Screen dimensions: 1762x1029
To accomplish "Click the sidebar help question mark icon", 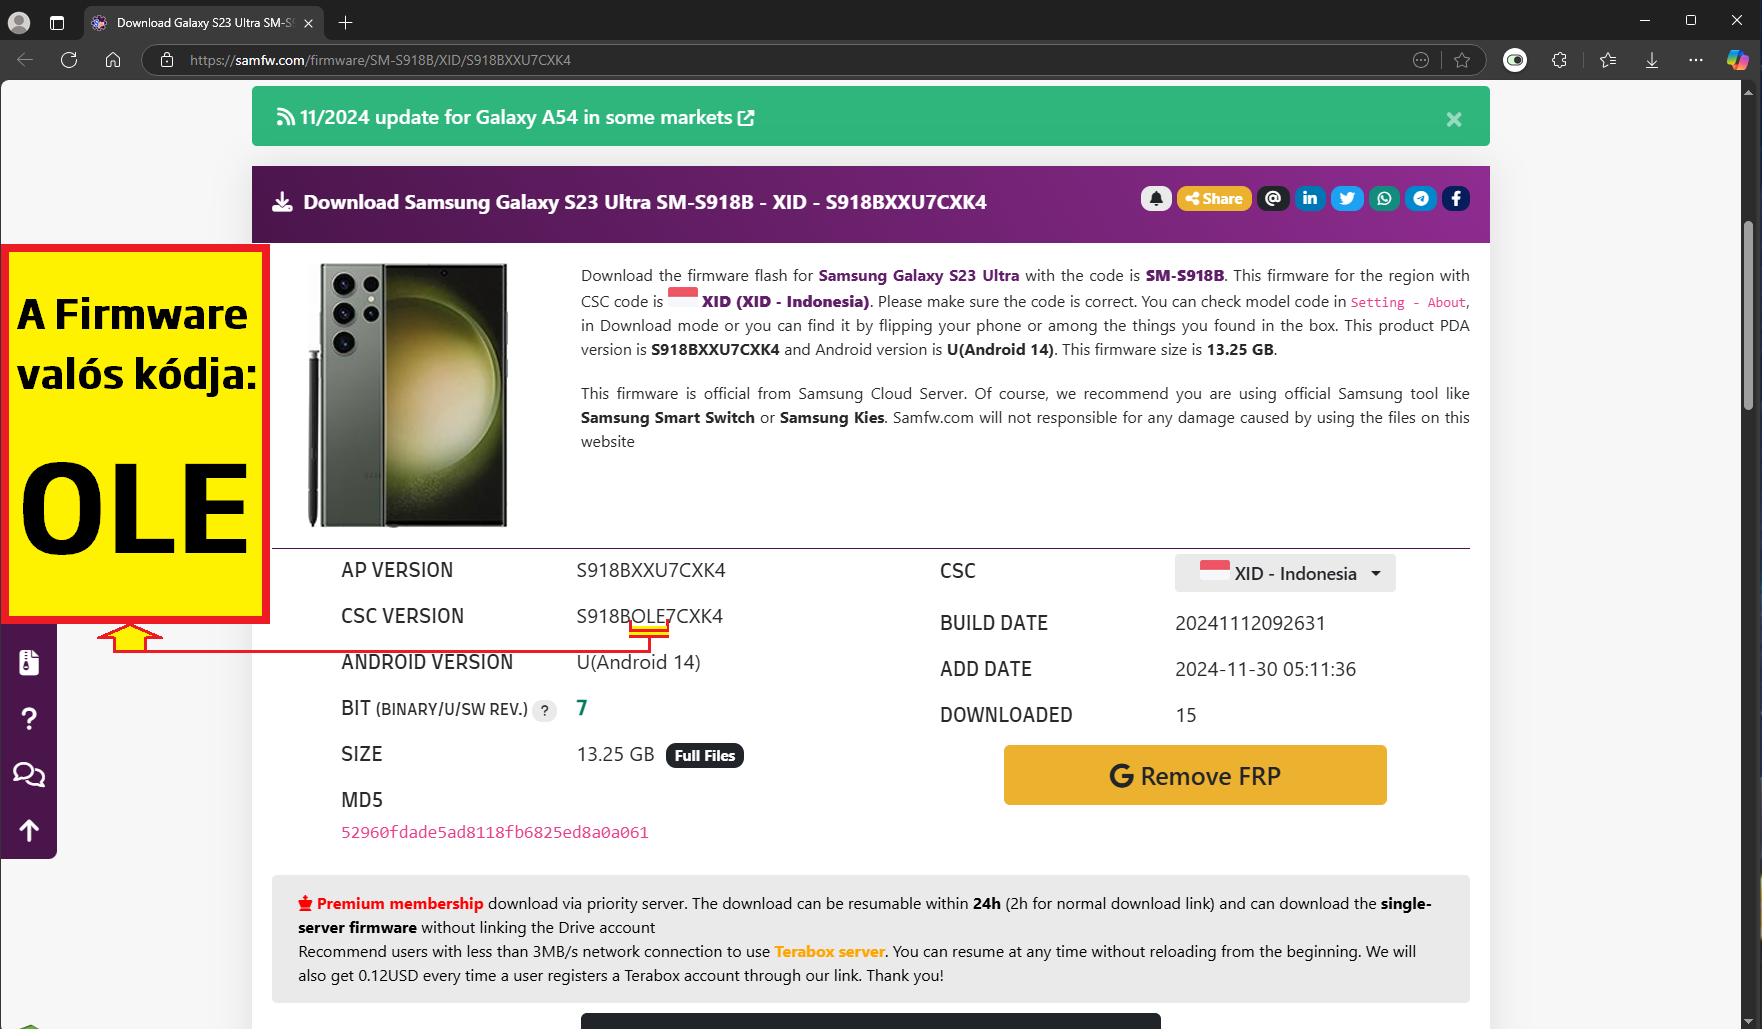I will click(x=29, y=718).
